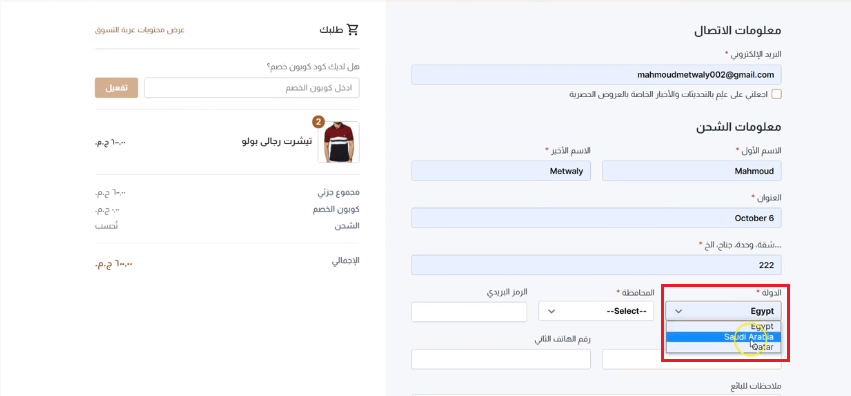Open the Egypt country combo box
851x396 pixels.
tap(723, 311)
